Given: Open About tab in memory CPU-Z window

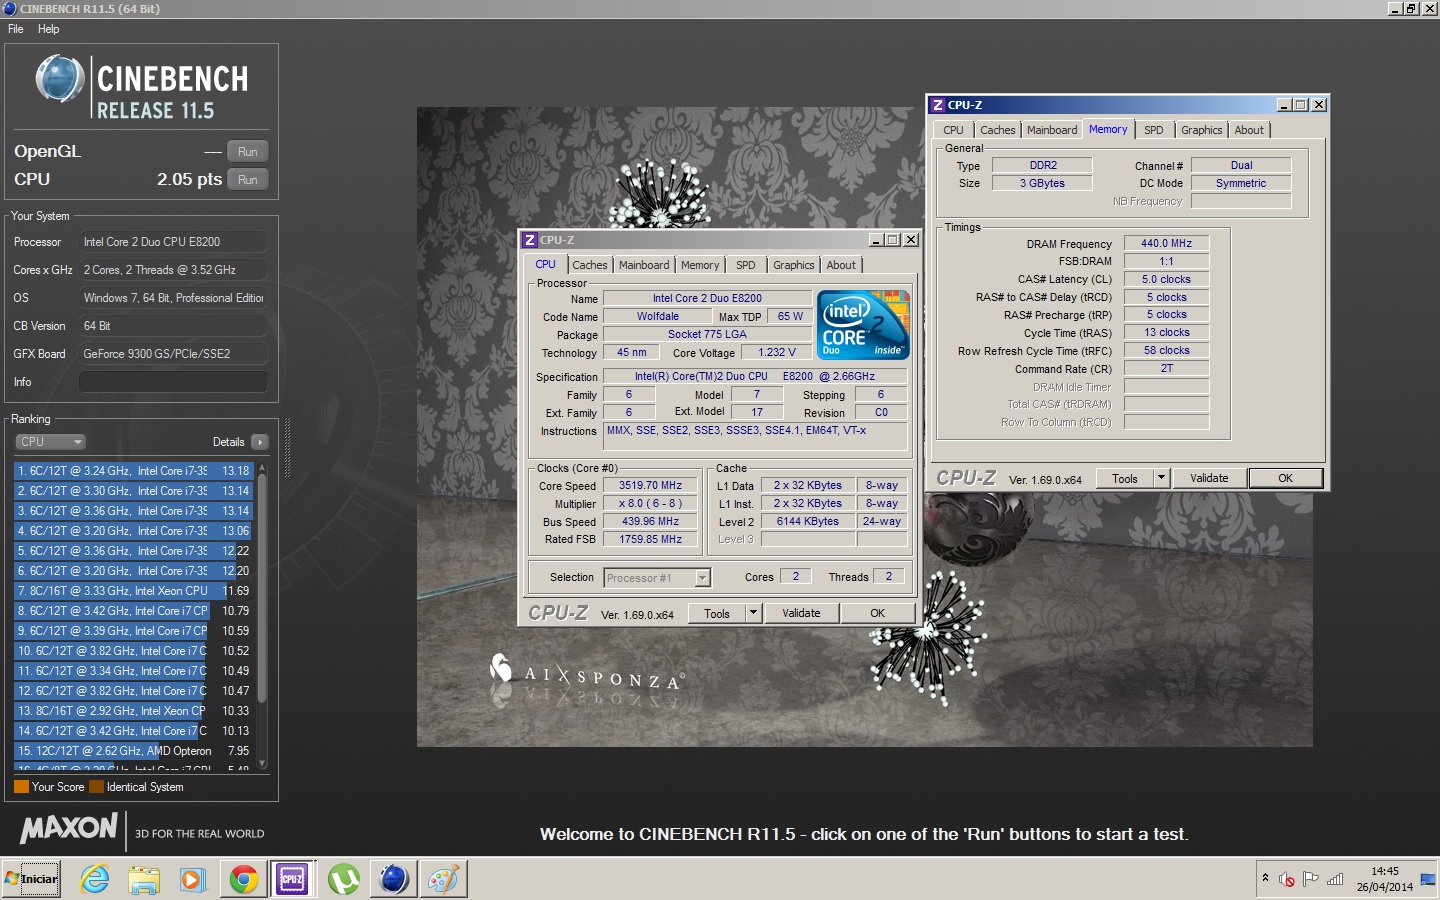Looking at the screenshot, I should click(x=1249, y=130).
